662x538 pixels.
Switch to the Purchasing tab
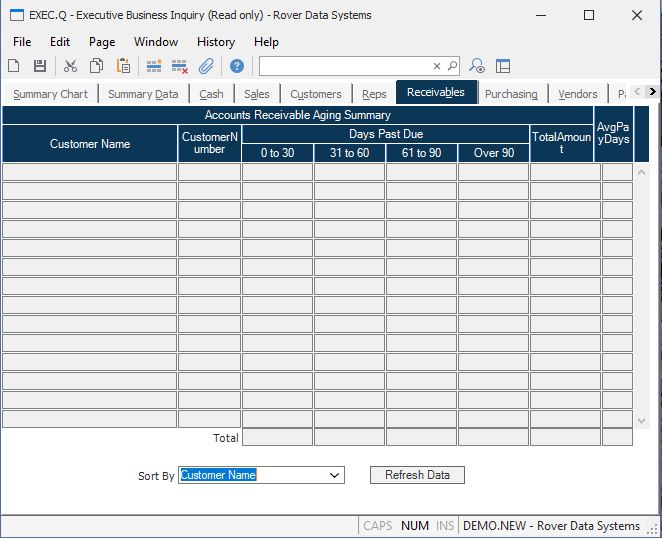(511, 94)
